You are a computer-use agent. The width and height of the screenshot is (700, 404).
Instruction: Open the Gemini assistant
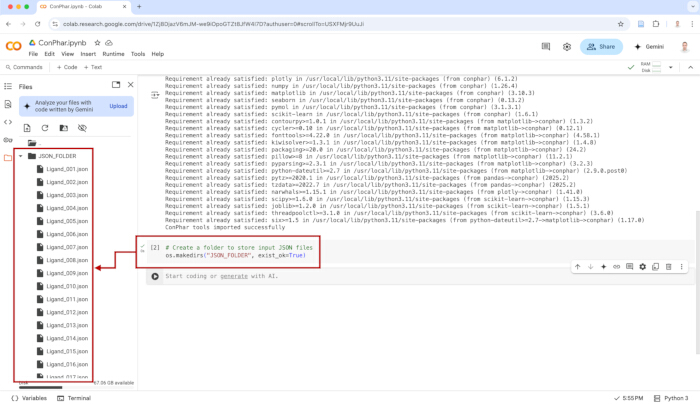tap(649, 46)
